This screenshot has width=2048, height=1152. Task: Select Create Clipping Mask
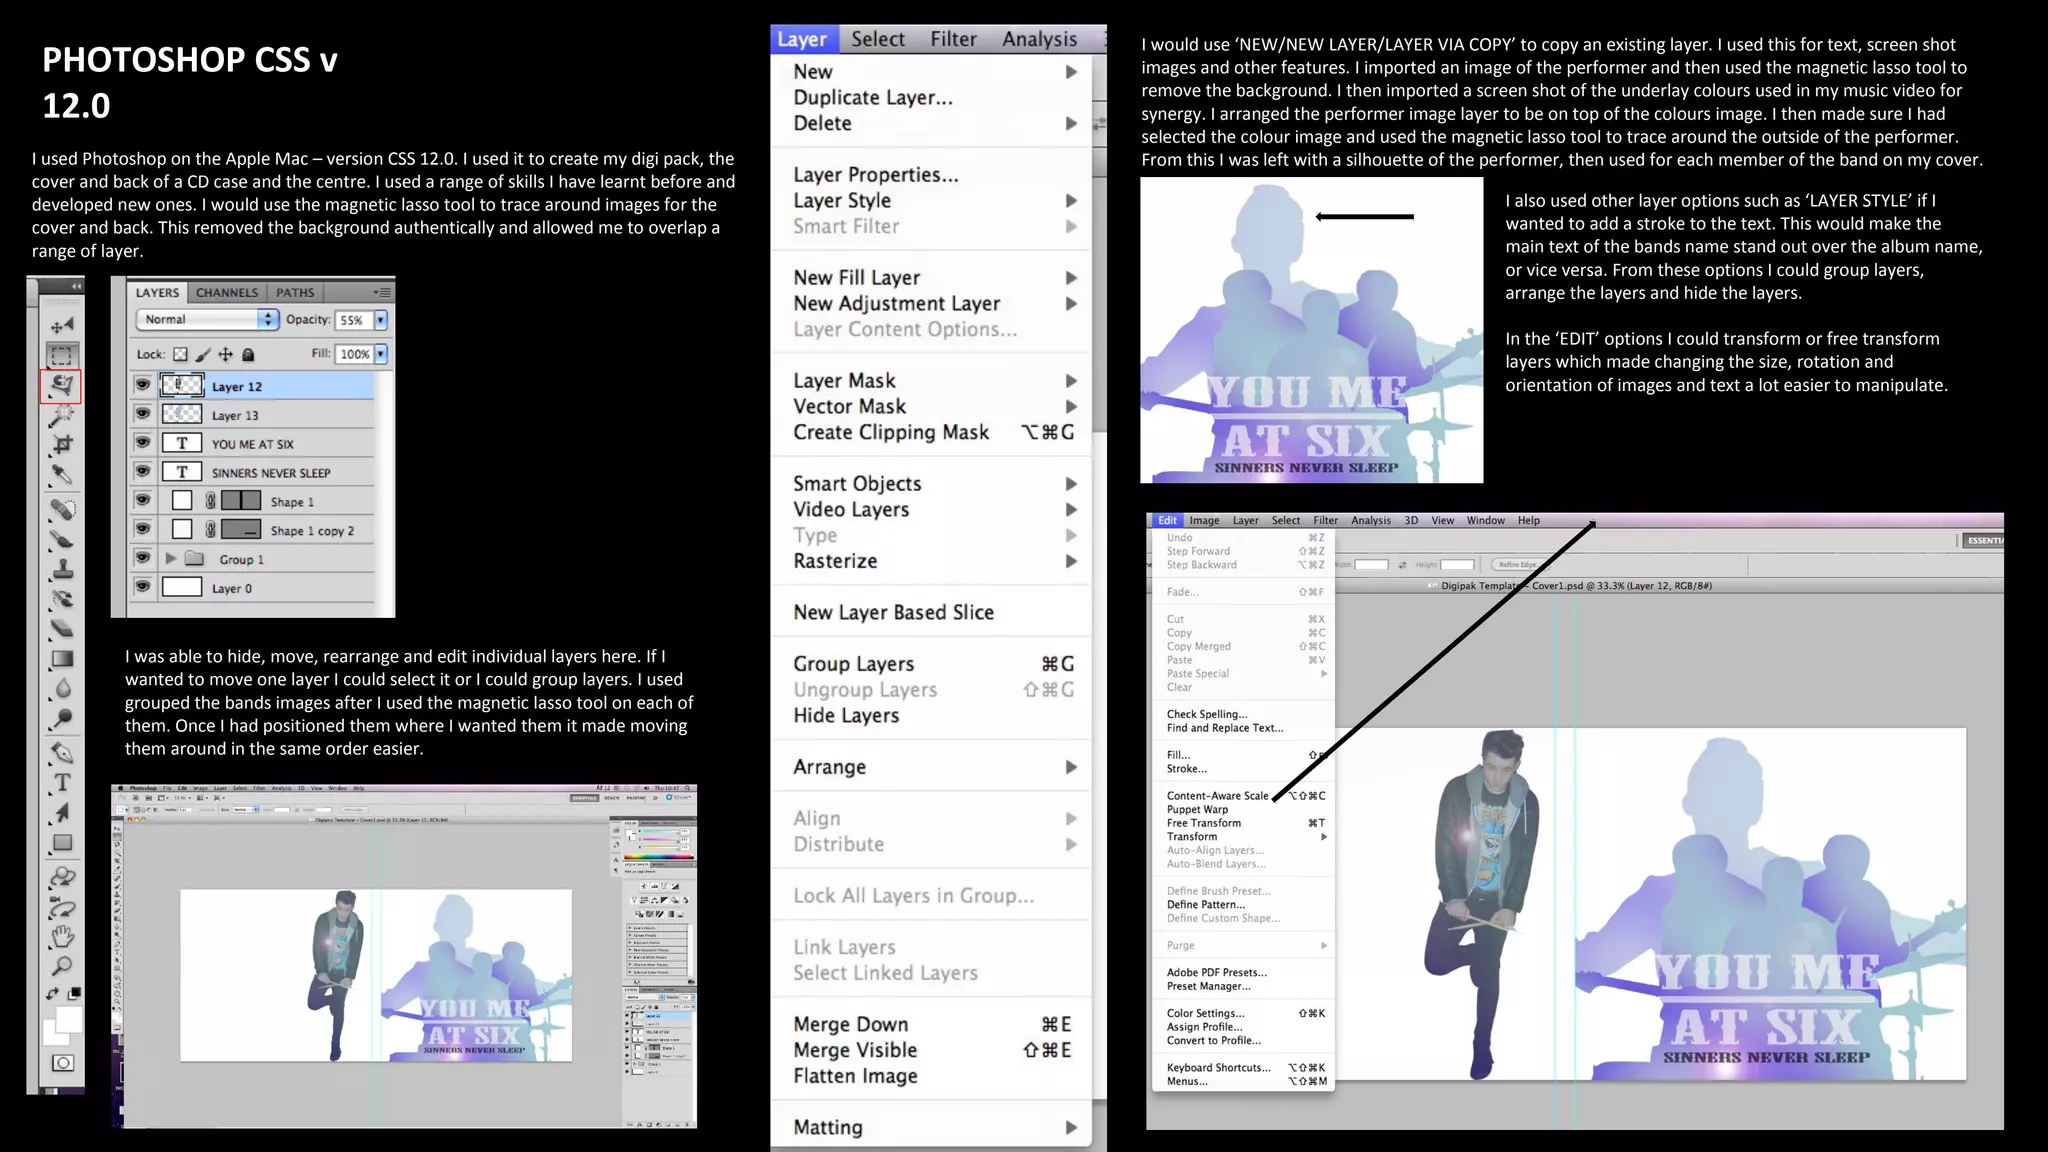pyautogui.click(x=933, y=432)
